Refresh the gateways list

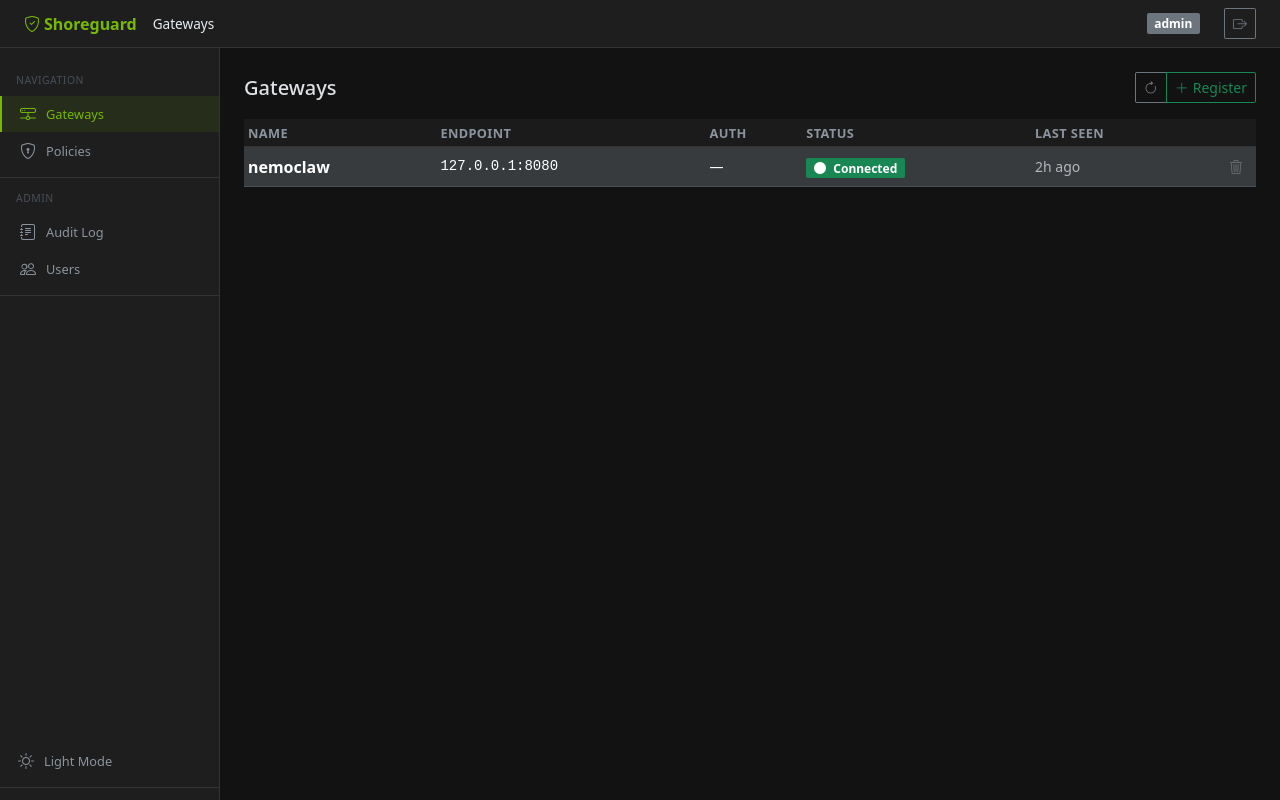(1150, 88)
